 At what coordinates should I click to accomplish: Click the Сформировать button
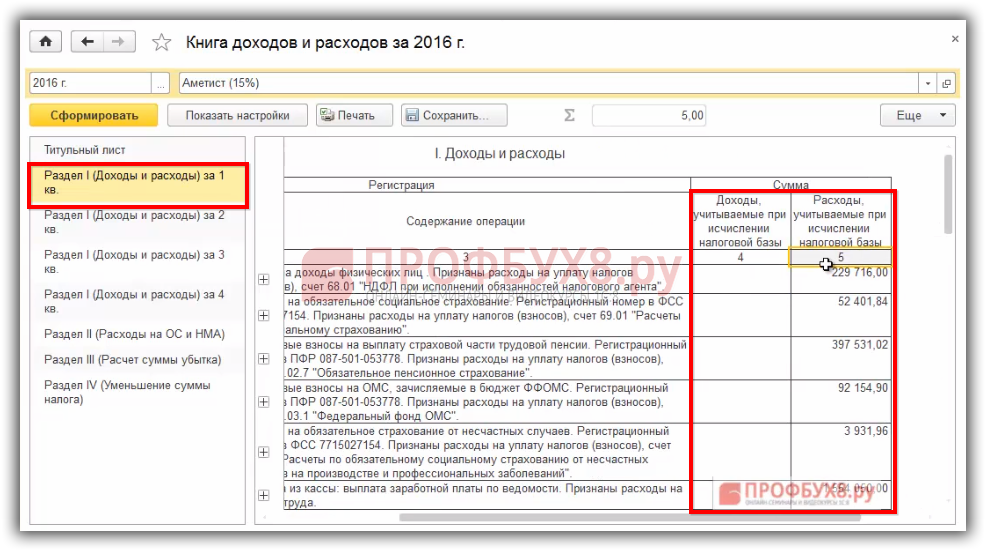pyautogui.click(x=93, y=115)
